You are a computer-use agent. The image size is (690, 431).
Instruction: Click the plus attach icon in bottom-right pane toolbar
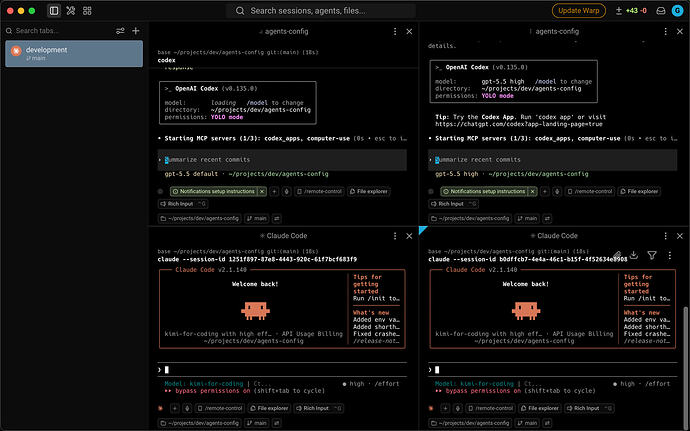445,408
